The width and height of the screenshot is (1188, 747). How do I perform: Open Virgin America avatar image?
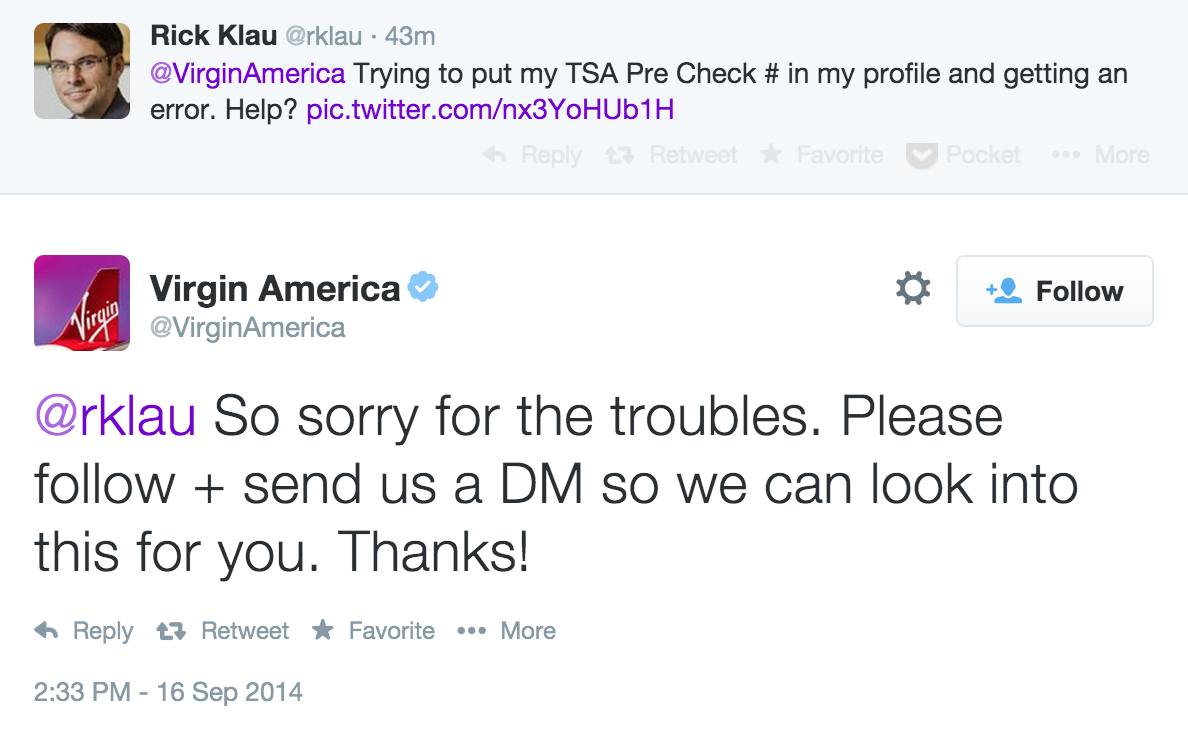pos(82,303)
